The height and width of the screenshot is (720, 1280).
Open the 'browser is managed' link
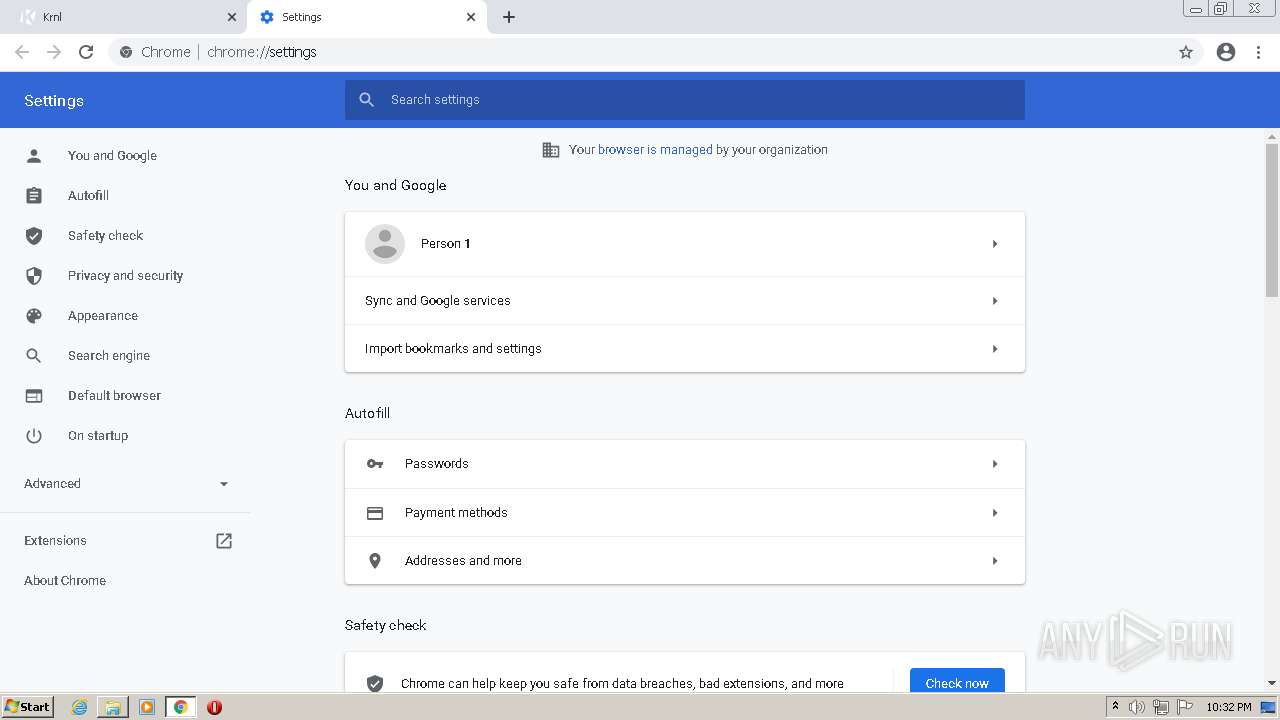[655, 150]
